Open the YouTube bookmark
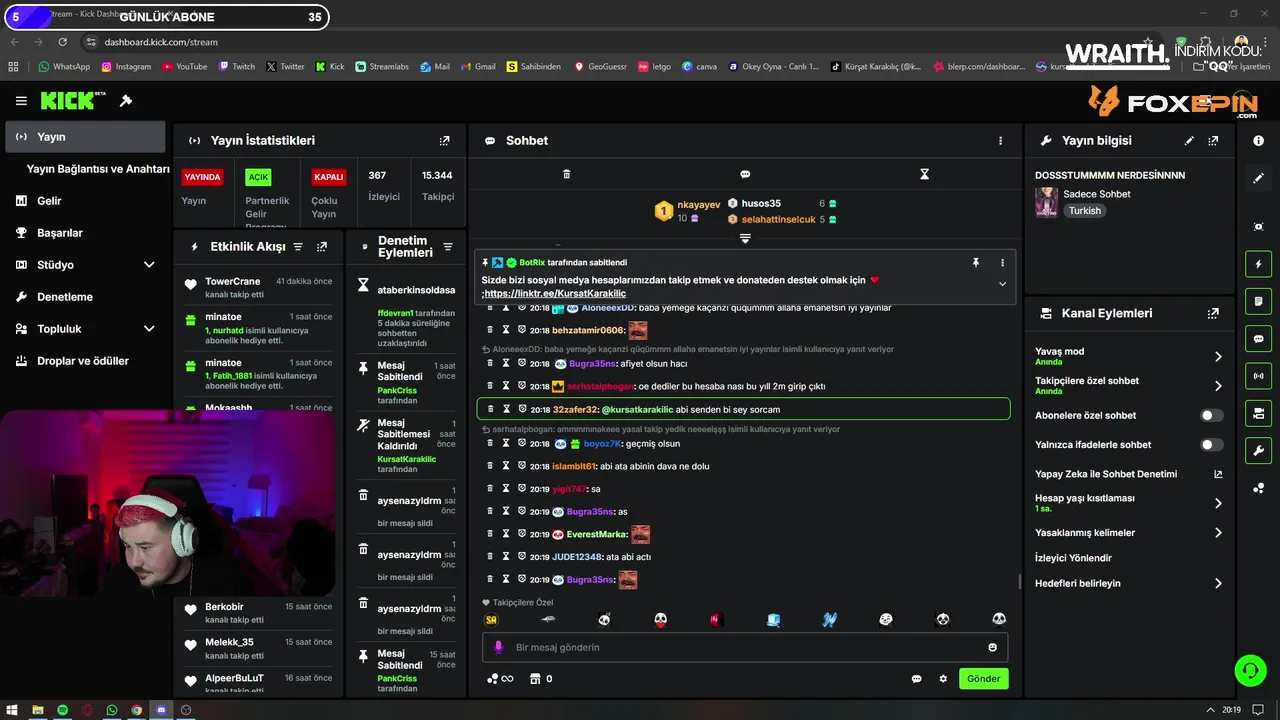The height and width of the screenshot is (720, 1280). pyautogui.click(x=184, y=67)
